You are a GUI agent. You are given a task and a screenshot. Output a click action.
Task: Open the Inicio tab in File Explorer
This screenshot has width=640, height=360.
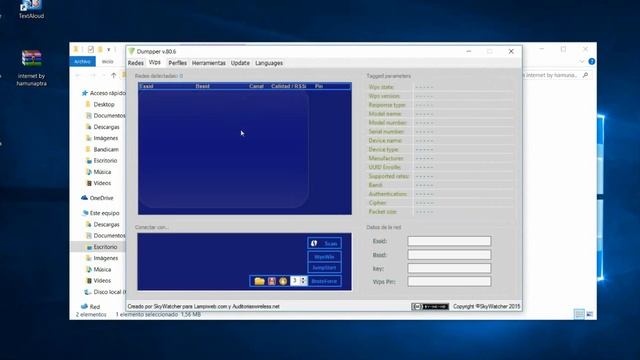(x=108, y=62)
